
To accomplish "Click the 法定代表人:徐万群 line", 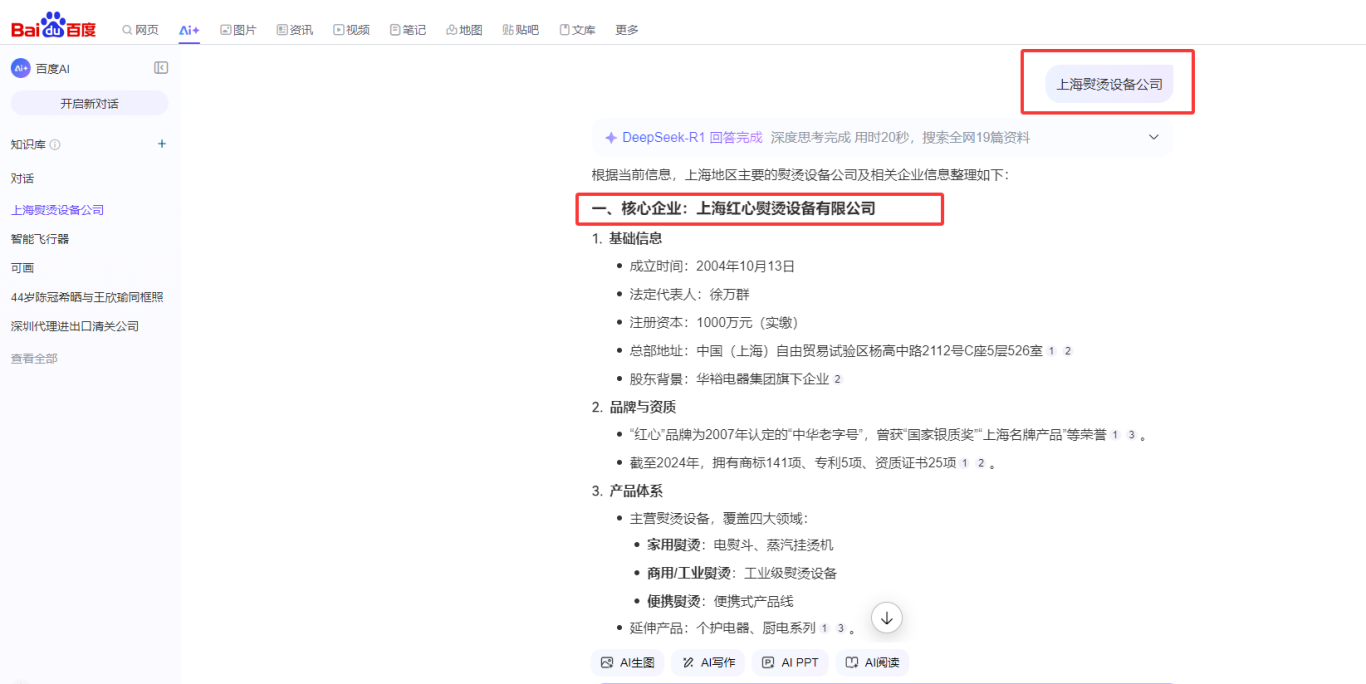I will point(689,294).
